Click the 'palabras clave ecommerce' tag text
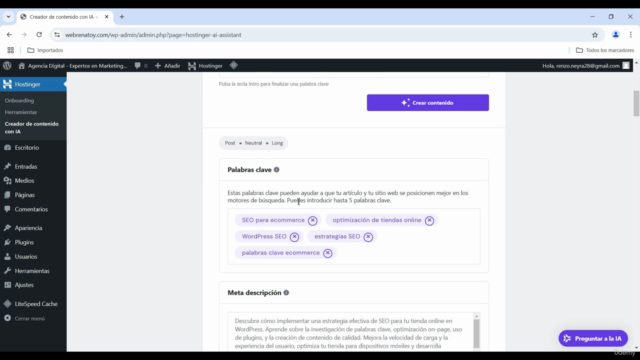640x360 pixels. (280, 253)
